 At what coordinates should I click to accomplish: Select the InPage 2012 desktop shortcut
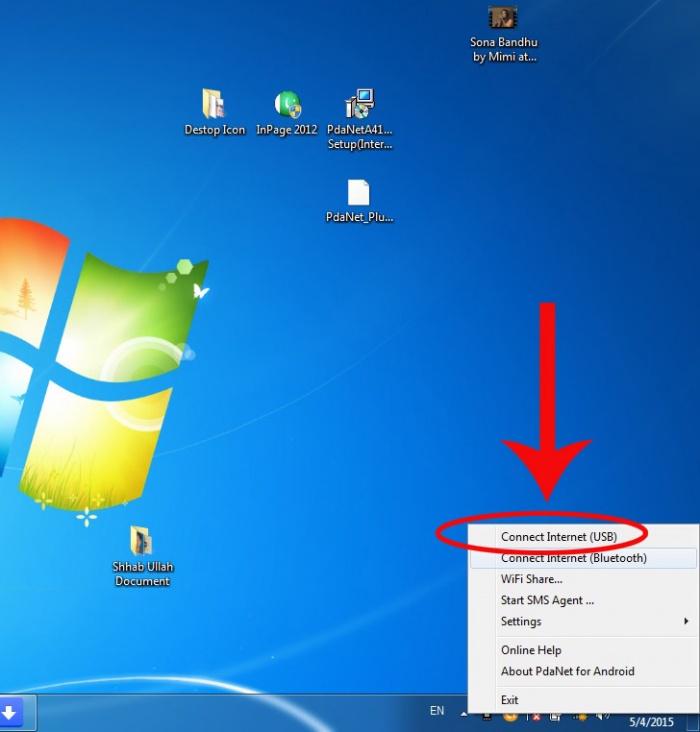tap(287, 112)
